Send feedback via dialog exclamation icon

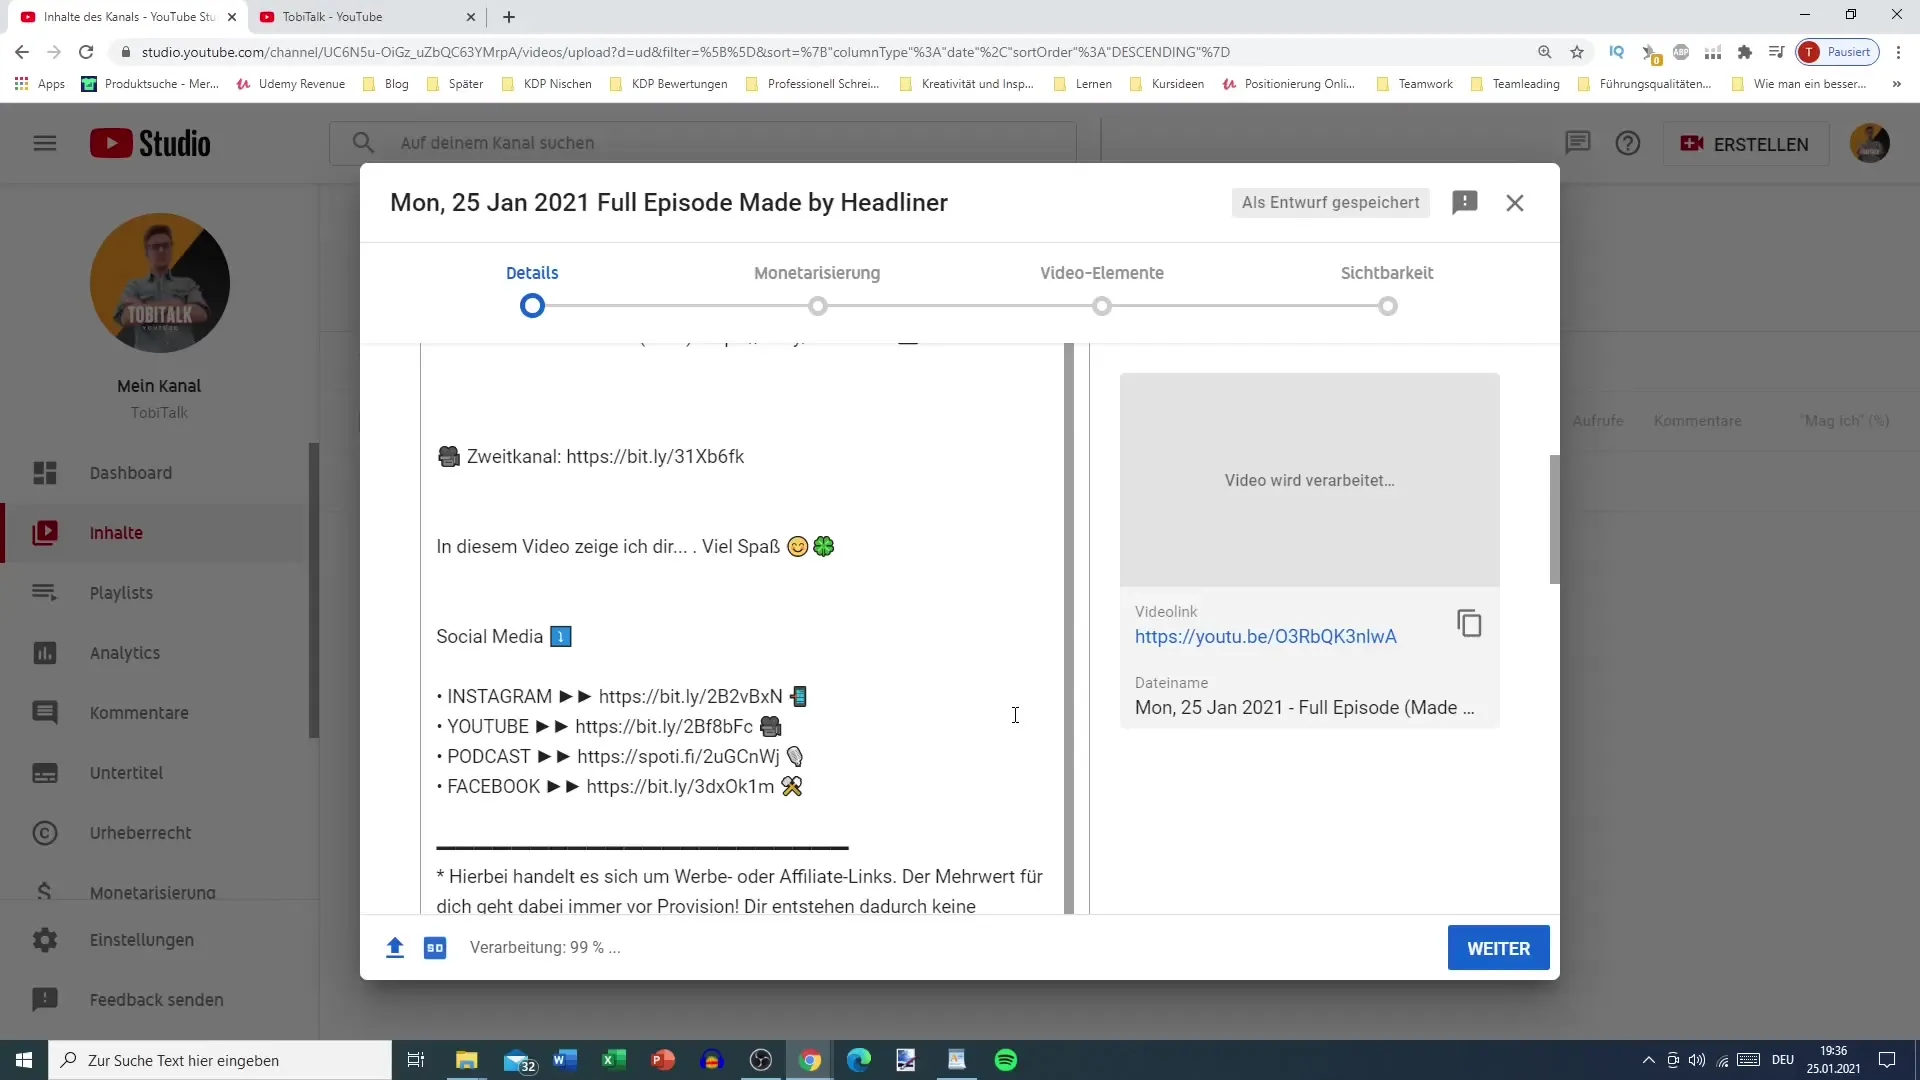[1465, 202]
